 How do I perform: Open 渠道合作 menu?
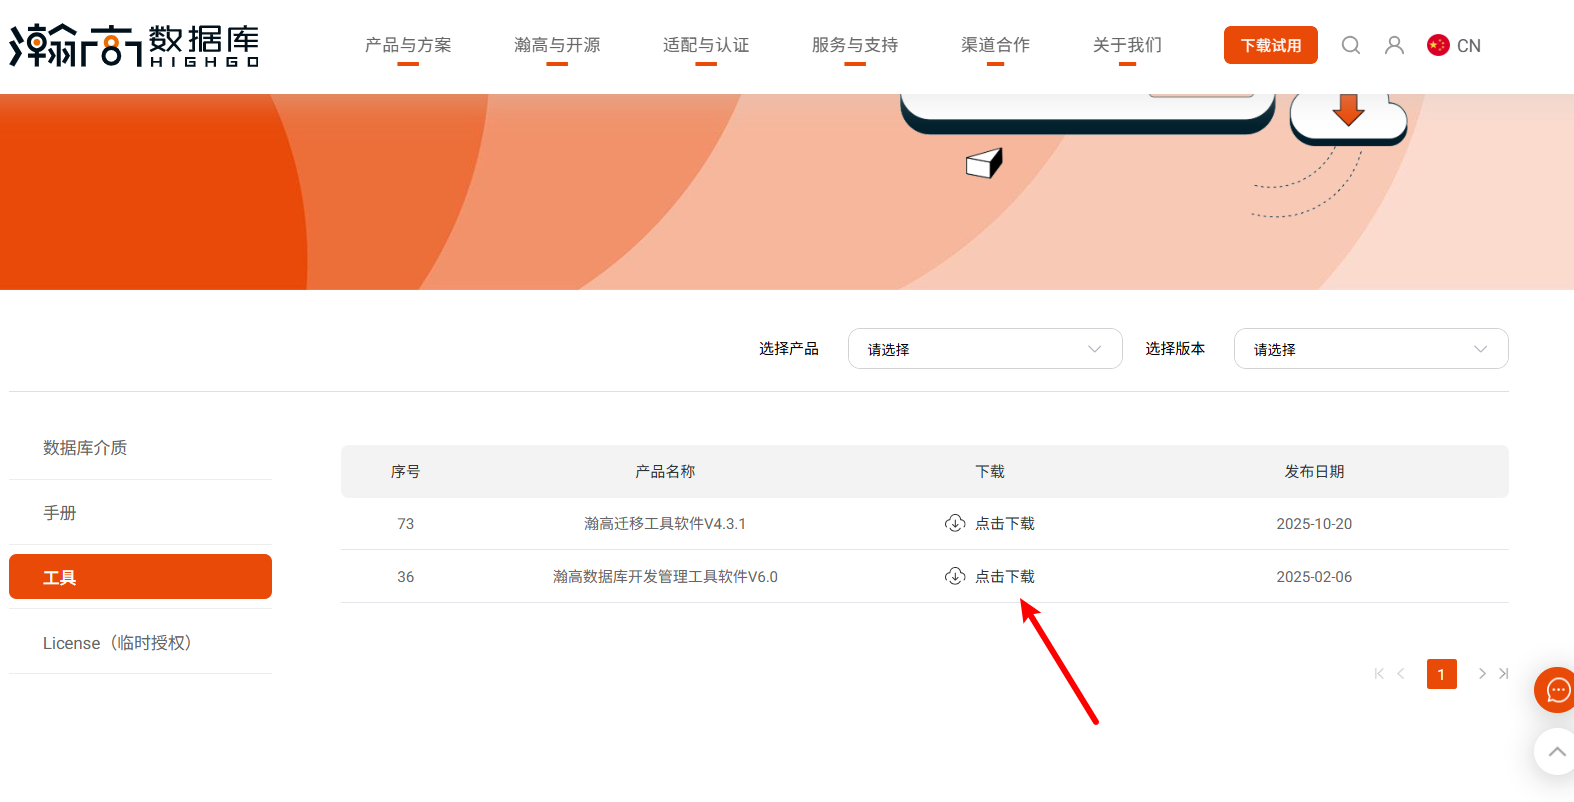pos(995,45)
